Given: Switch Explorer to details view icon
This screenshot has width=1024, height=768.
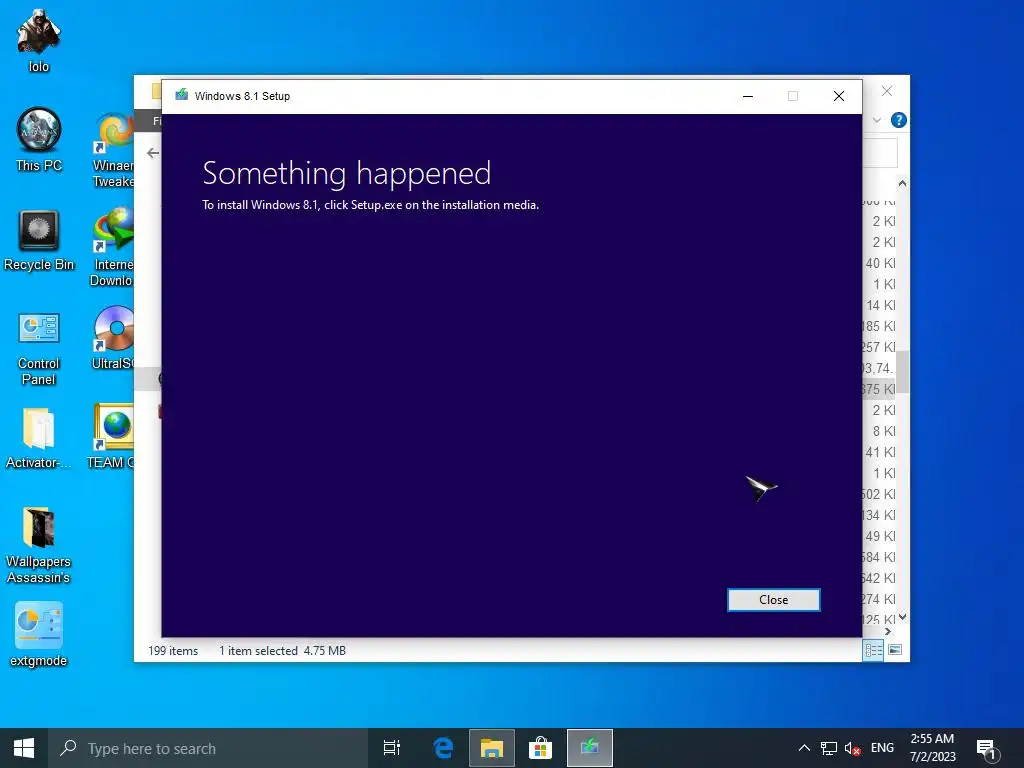Looking at the screenshot, I should coord(873,650).
